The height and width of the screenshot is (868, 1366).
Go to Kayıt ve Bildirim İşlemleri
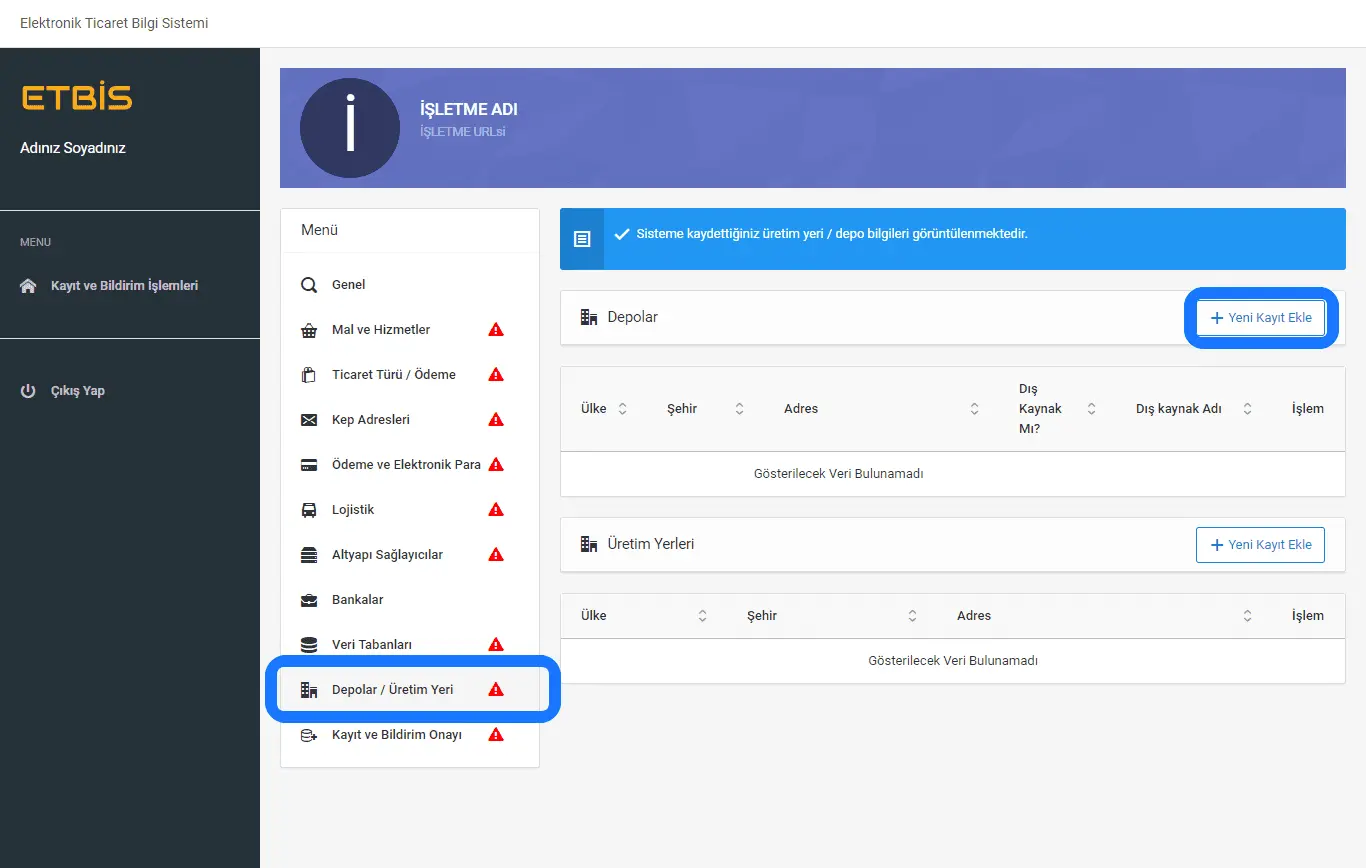coord(124,286)
